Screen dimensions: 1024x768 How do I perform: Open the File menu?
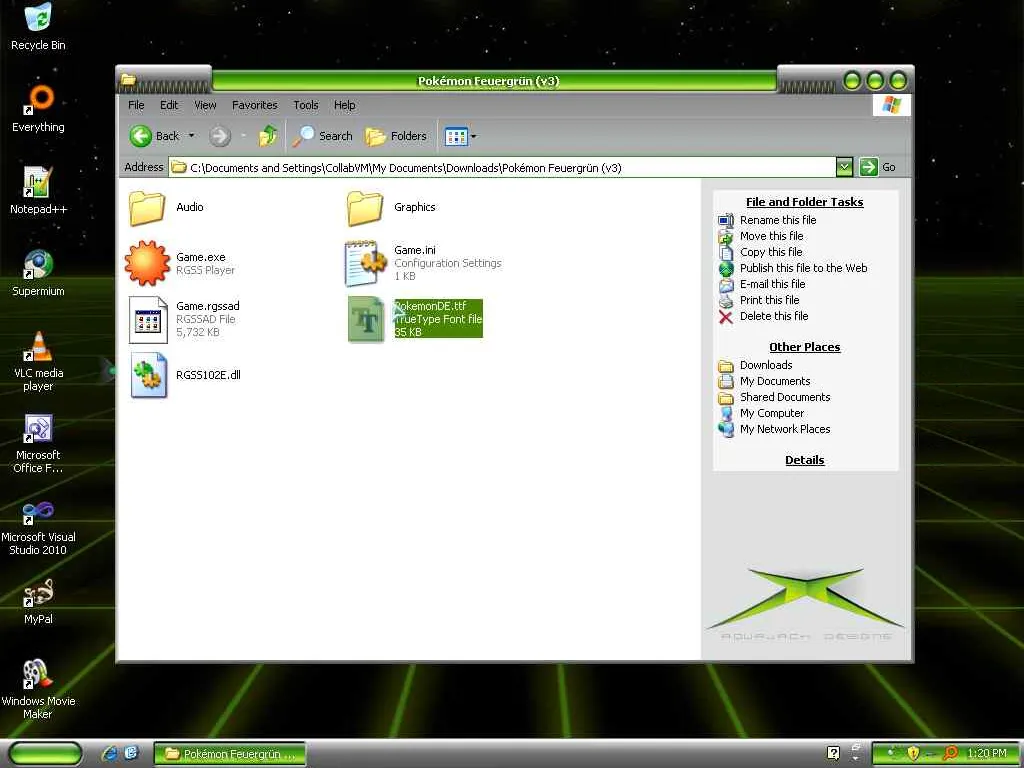coord(136,105)
